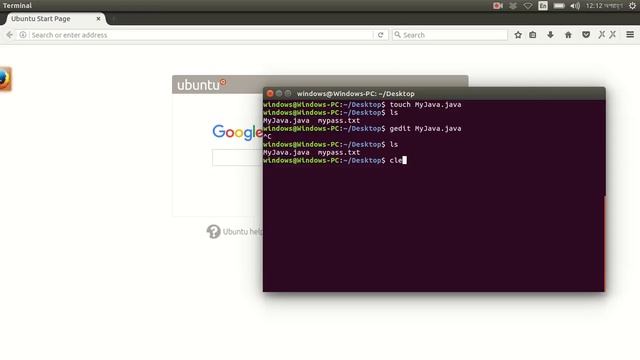Close the terminal window with red button
640x360 pixels.
[x=270, y=93]
